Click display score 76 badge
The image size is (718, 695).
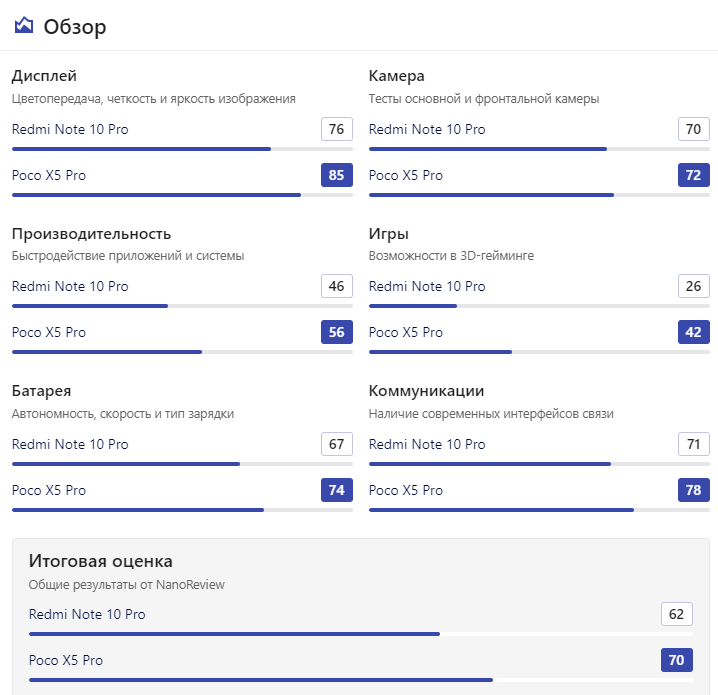click(337, 129)
